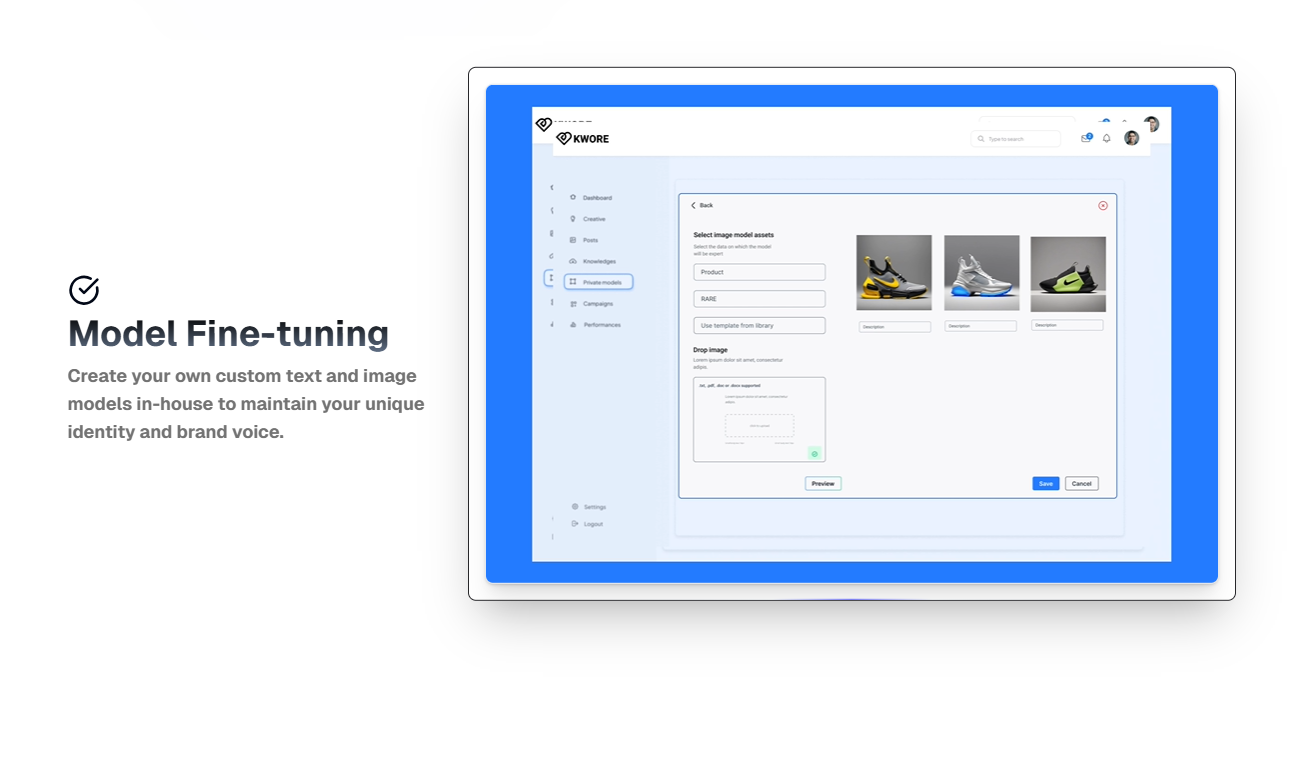
Task: Go back using the Back link
Action: click(702, 205)
